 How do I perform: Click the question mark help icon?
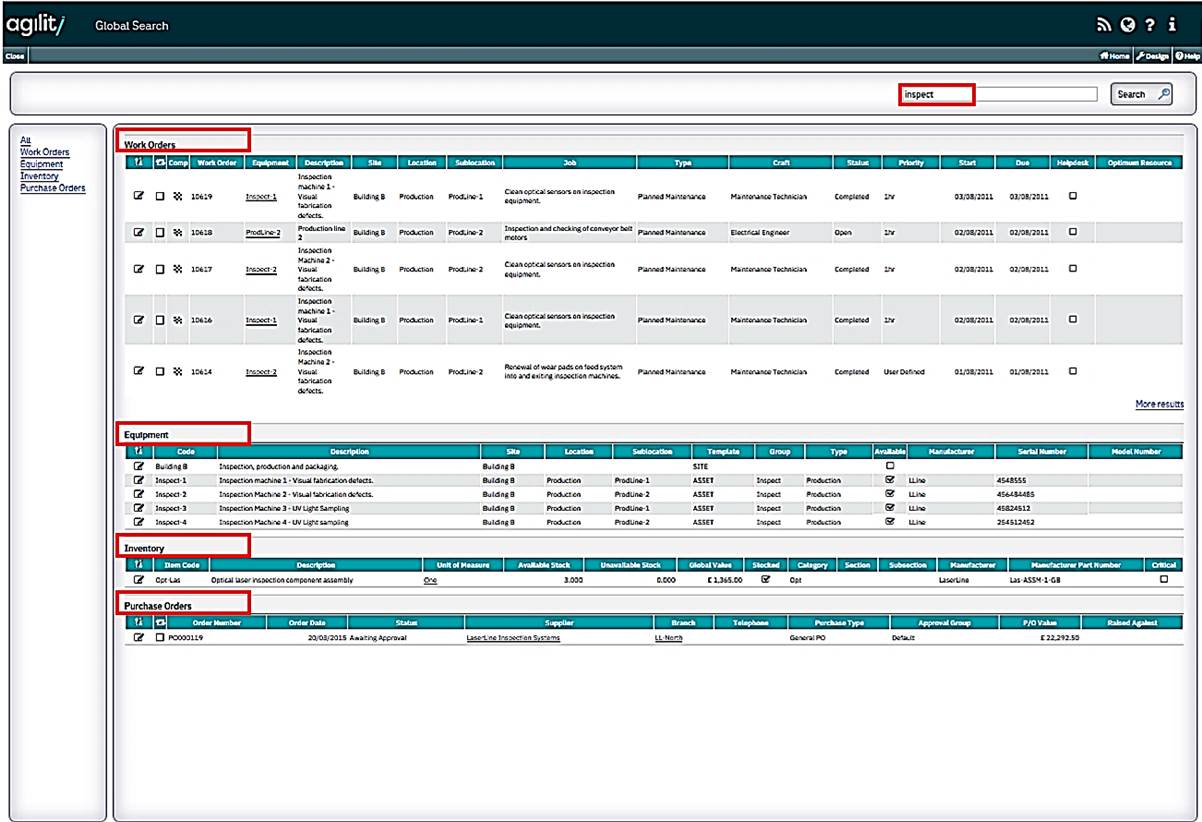click(1151, 25)
